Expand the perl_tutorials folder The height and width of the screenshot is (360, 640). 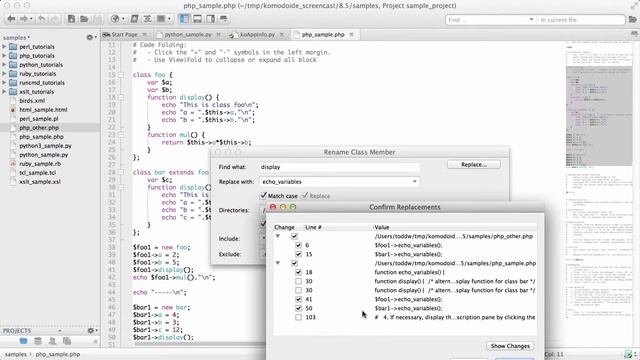pyautogui.click(x=4, y=47)
